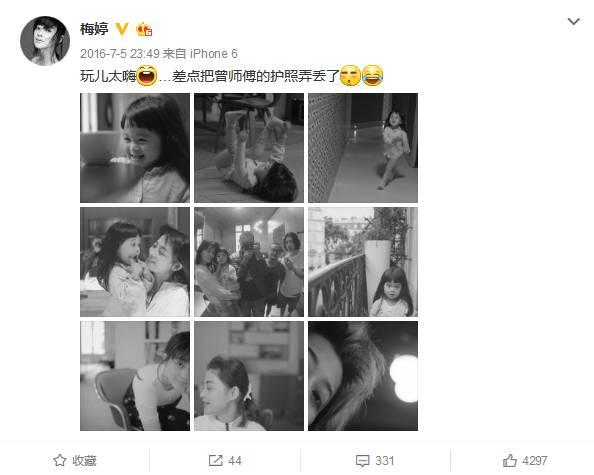Open 梅婷's profile avatar
The height and width of the screenshot is (475, 594).
coord(45,41)
